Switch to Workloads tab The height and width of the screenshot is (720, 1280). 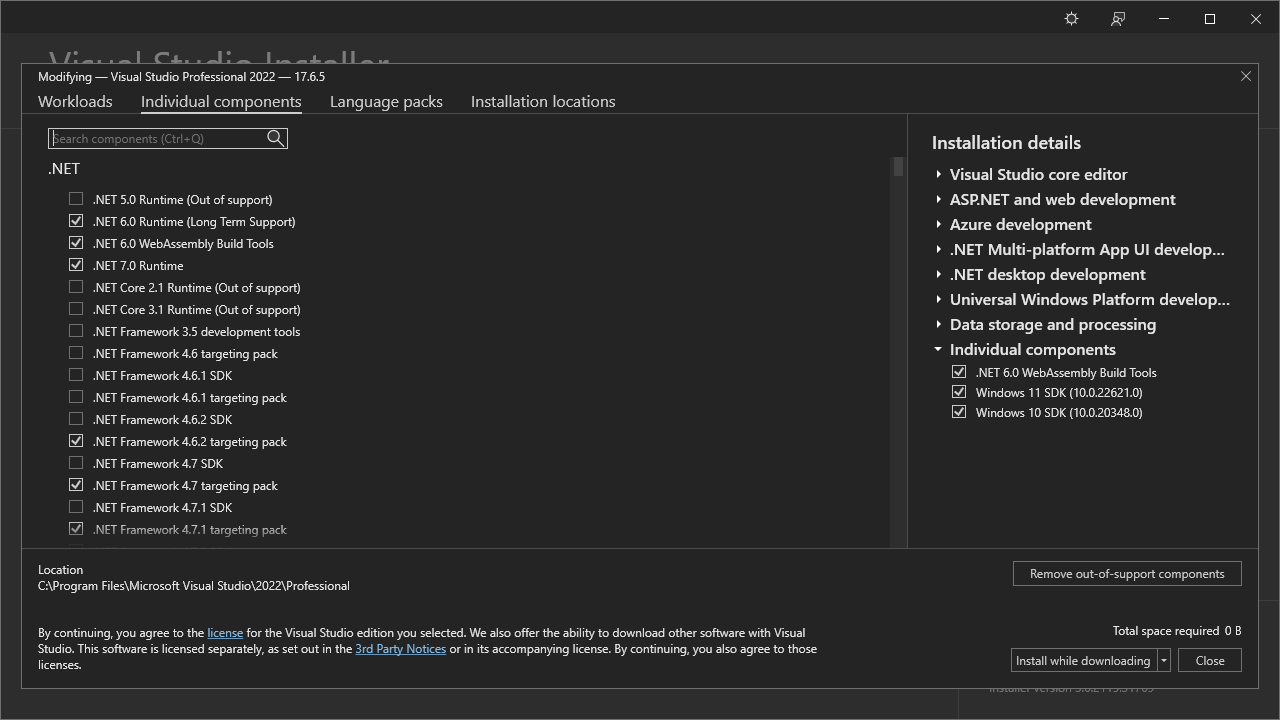pos(75,101)
